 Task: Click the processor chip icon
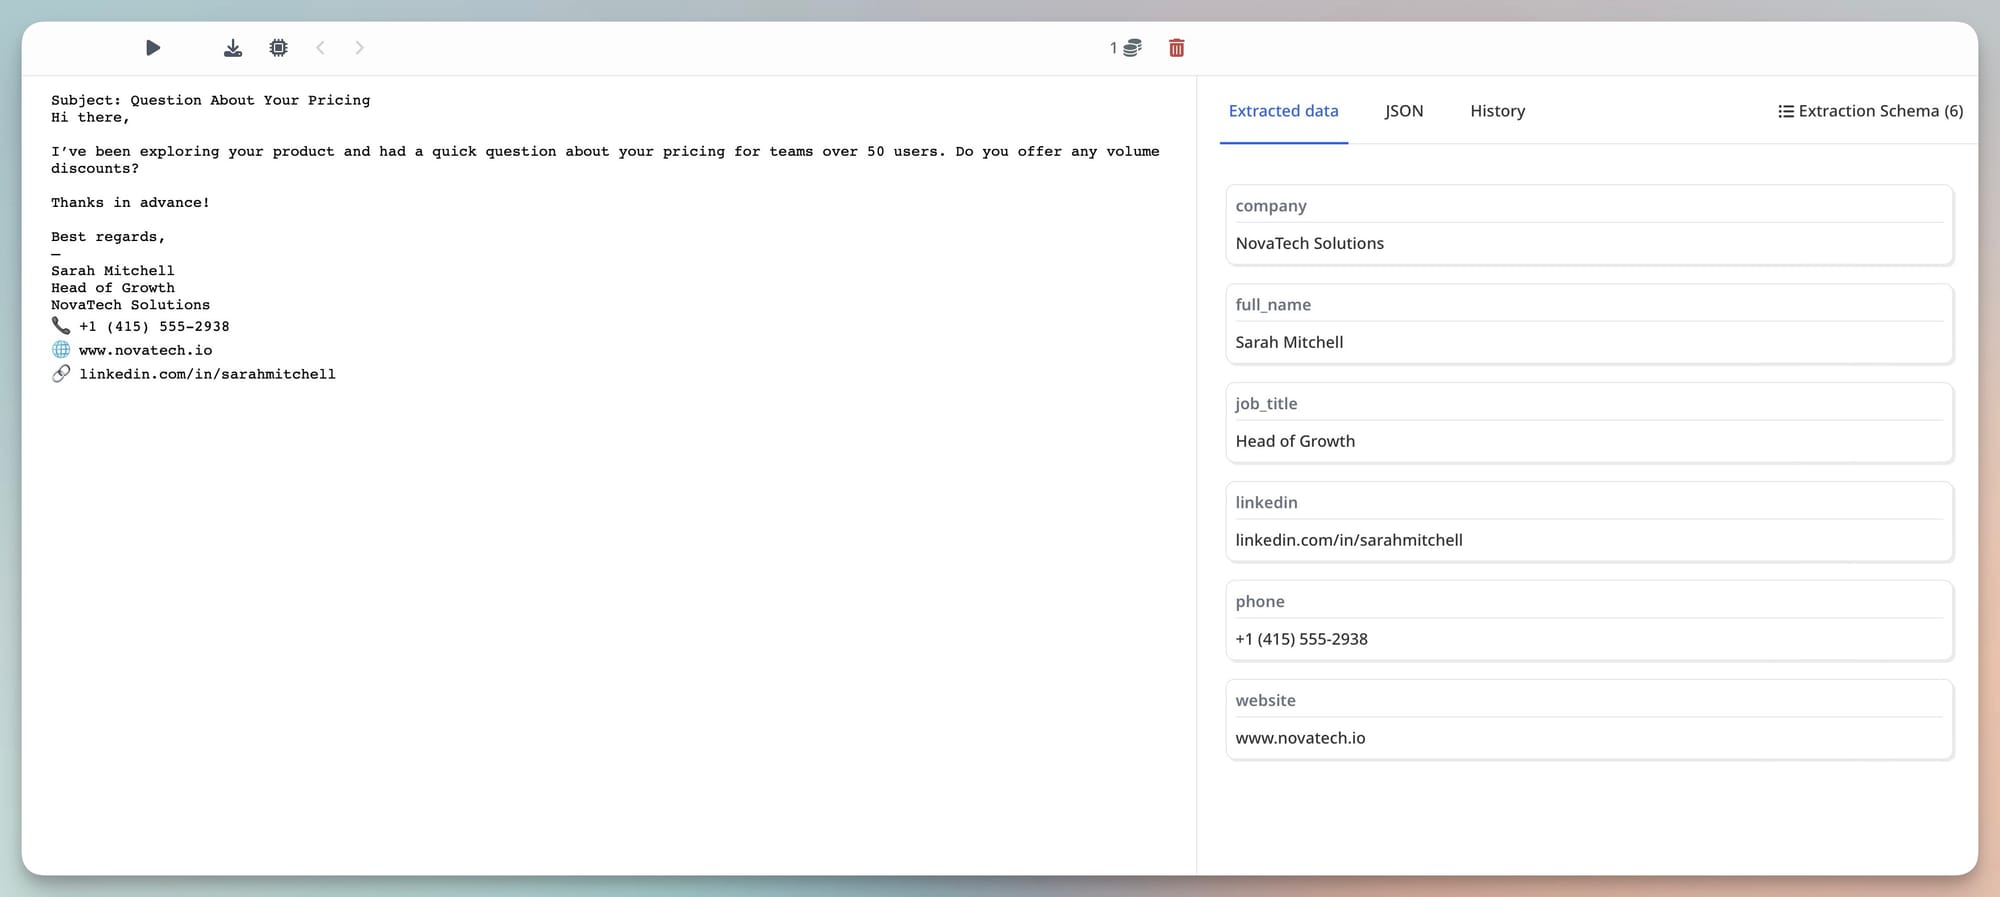tap(279, 48)
